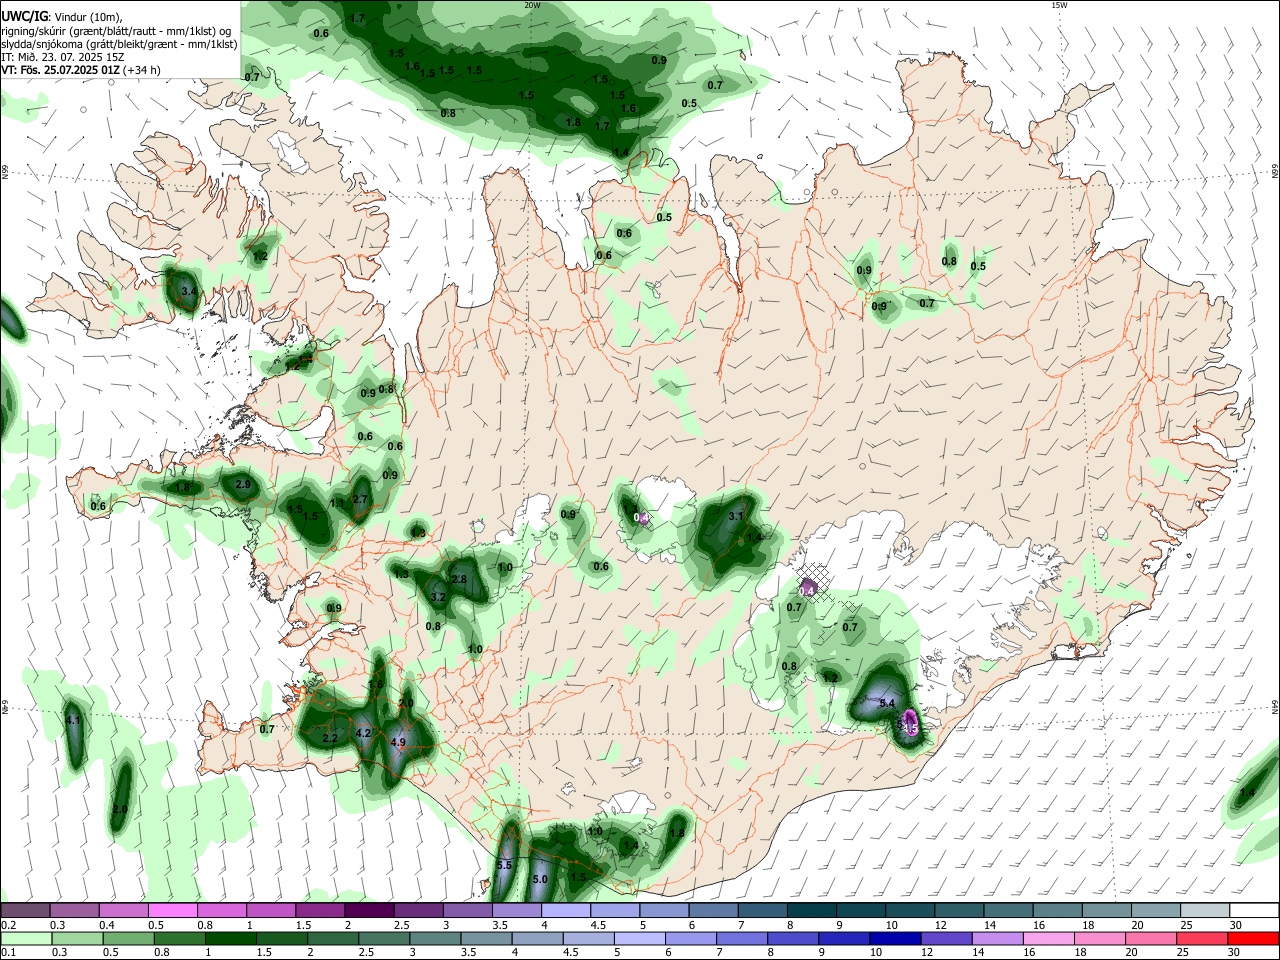The width and height of the screenshot is (1280, 960).
Task: Click the 2.2 value west of 4.2
Action: coord(330,738)
